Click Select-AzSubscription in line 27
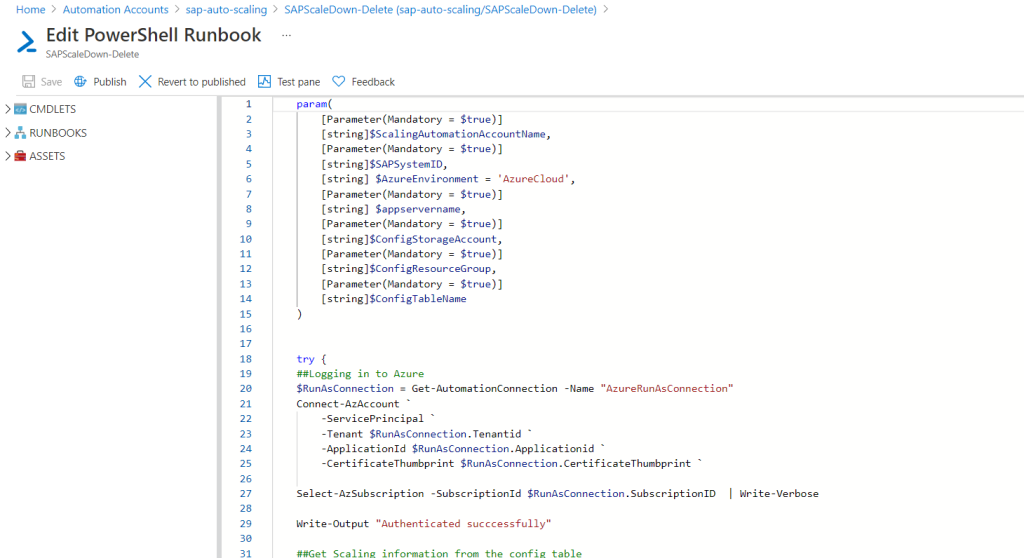This screenshot has width=1024, height=558. 360,493
